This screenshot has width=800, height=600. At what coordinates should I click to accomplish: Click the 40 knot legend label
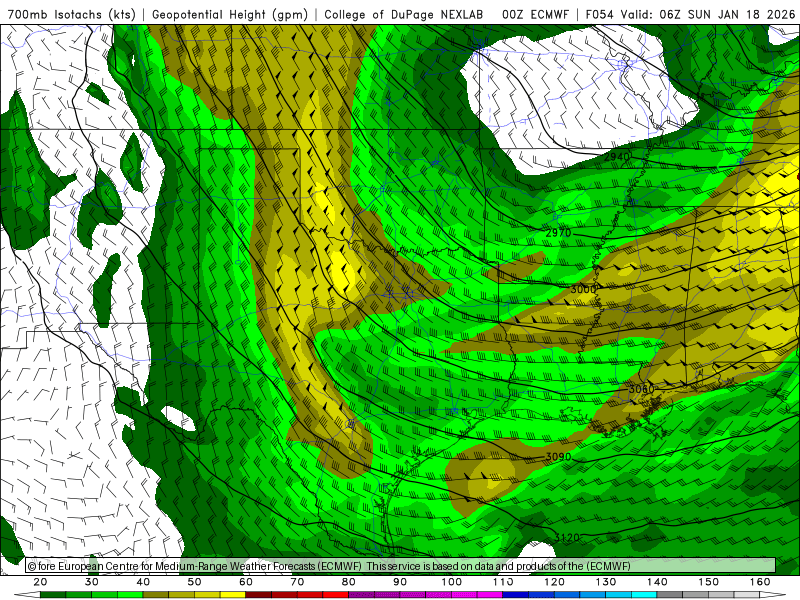click(143, 582)
